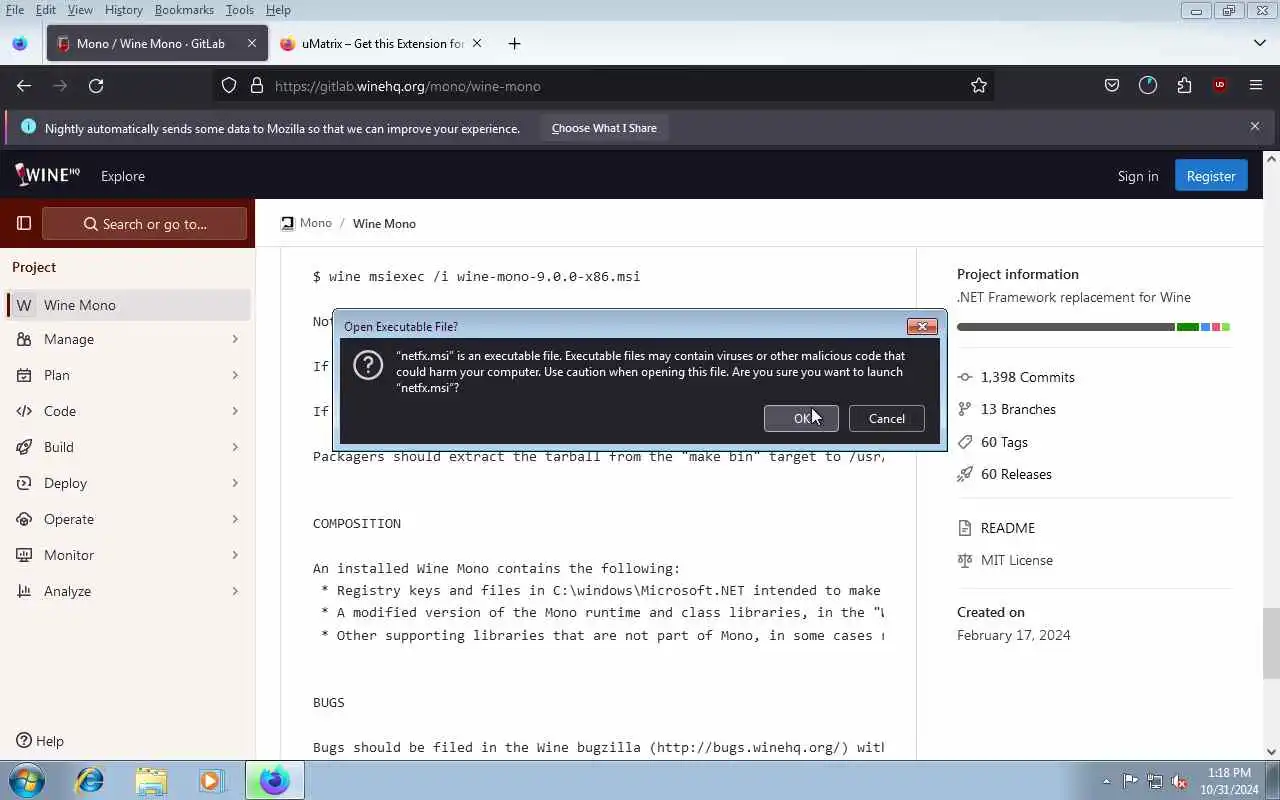The height and width of the screenshot is (800, 1280).
Task: Open the File menu
Action: pyautogui.click(x=15, y=10)
